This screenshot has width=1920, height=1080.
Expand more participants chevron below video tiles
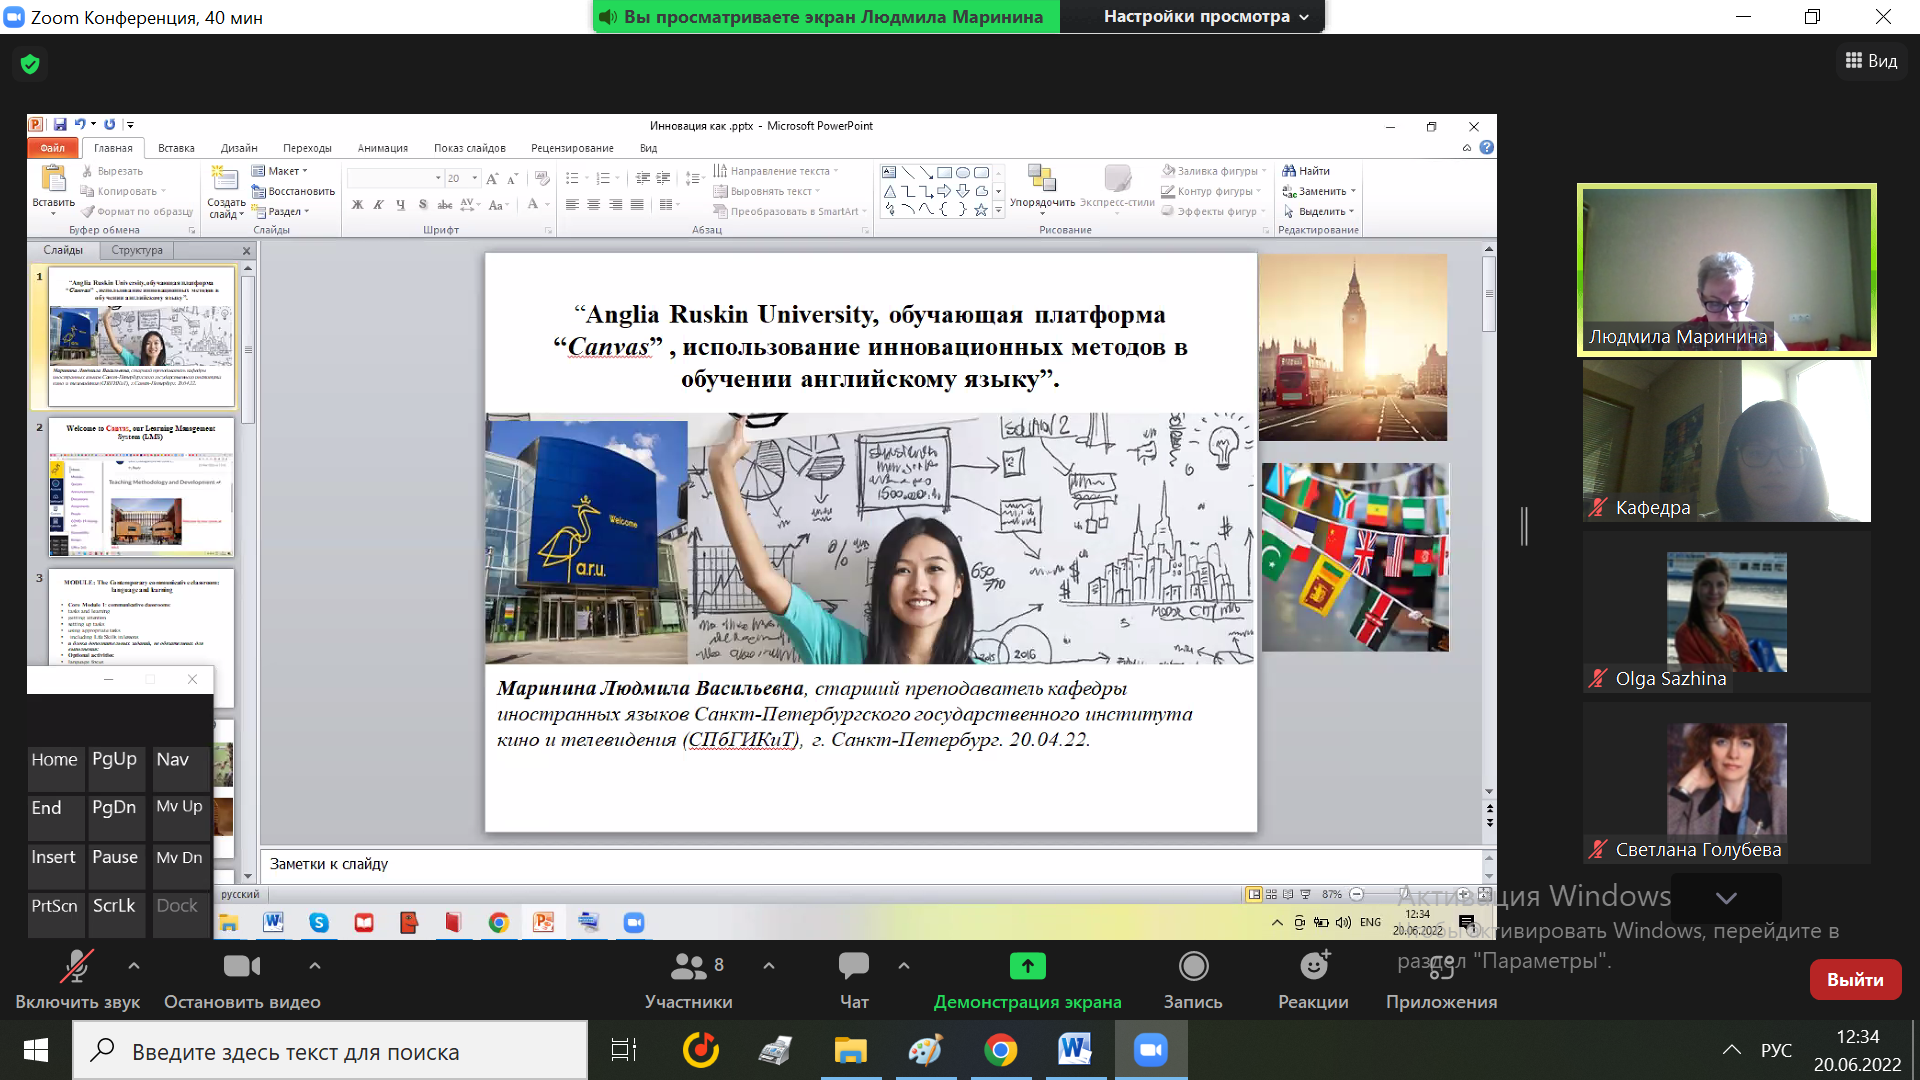click(x=1726, y=898)
